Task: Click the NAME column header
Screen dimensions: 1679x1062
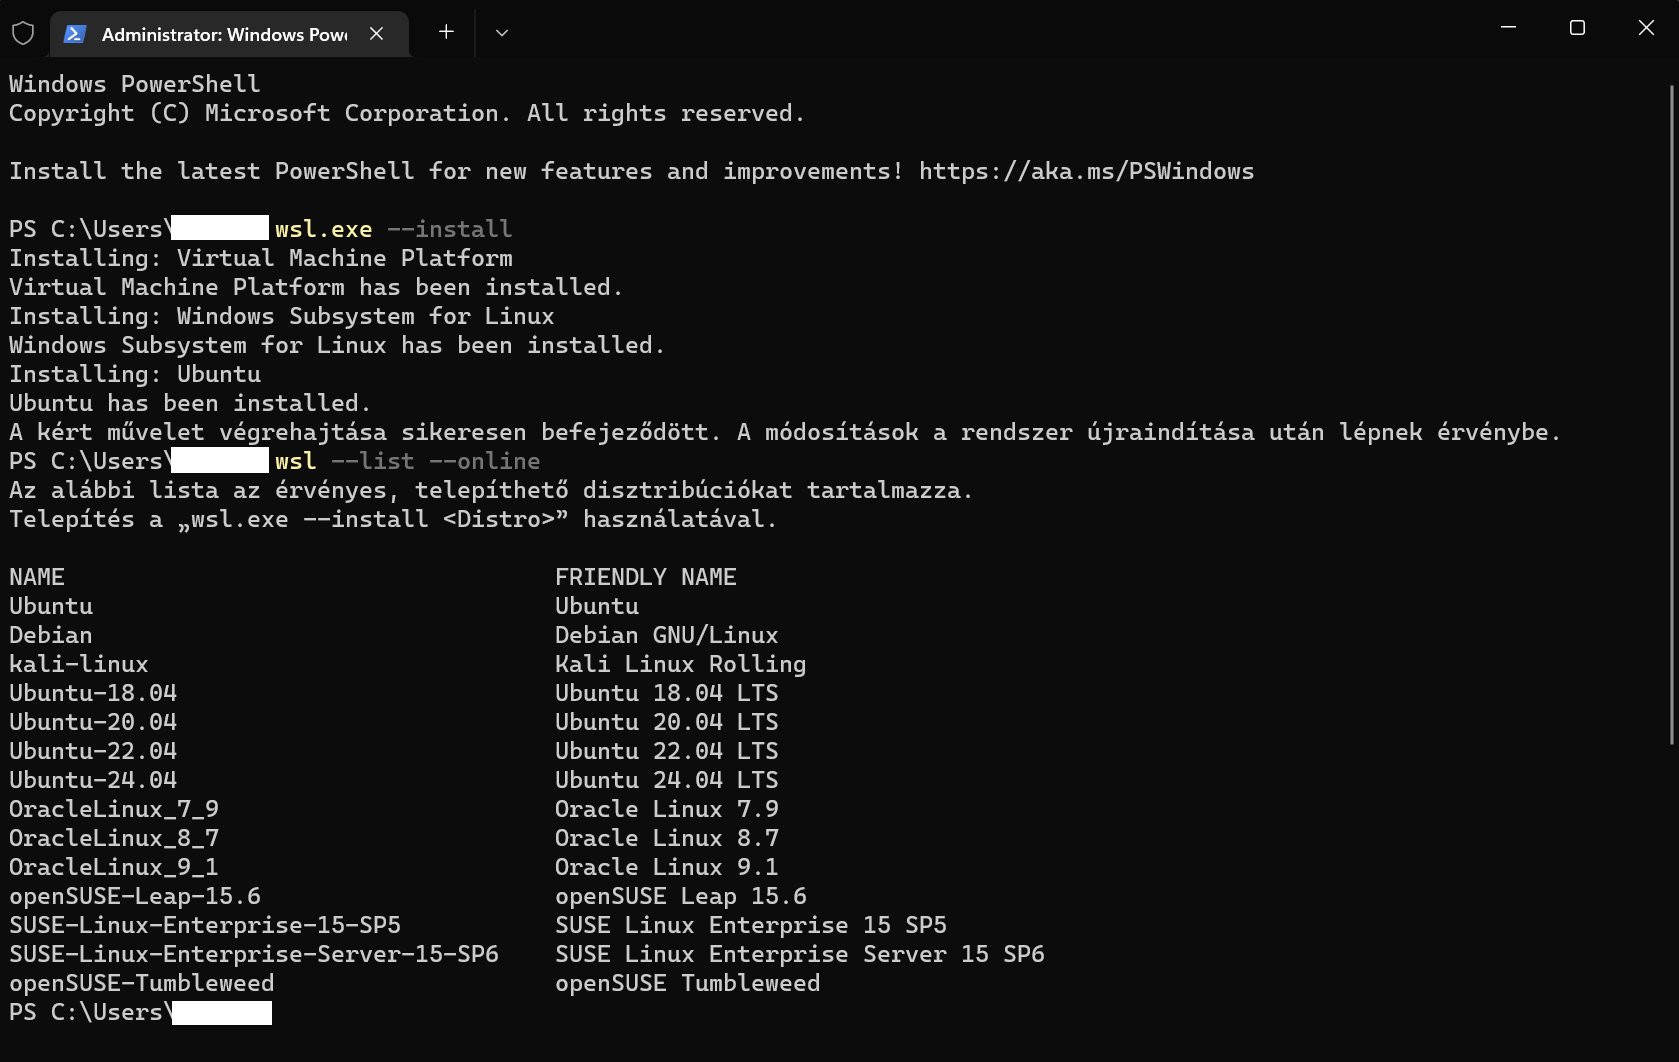Action: (x=37, y=577)
